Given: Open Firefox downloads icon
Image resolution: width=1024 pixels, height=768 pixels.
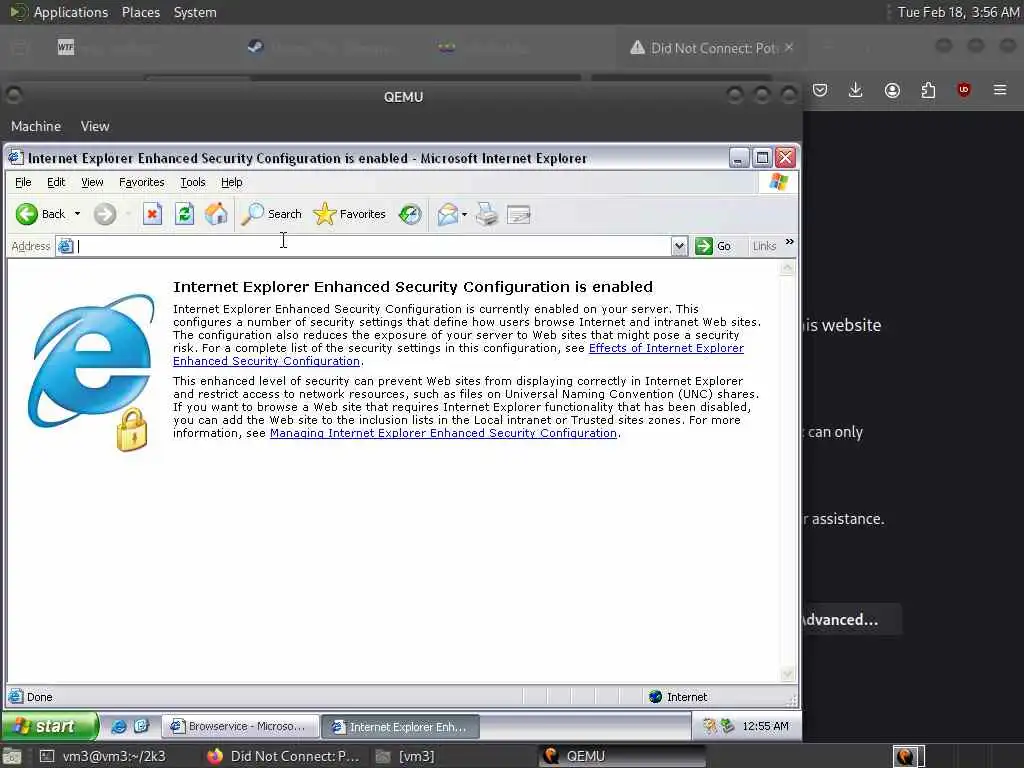Looking at the screenshot, I should [x=856, y=90].
